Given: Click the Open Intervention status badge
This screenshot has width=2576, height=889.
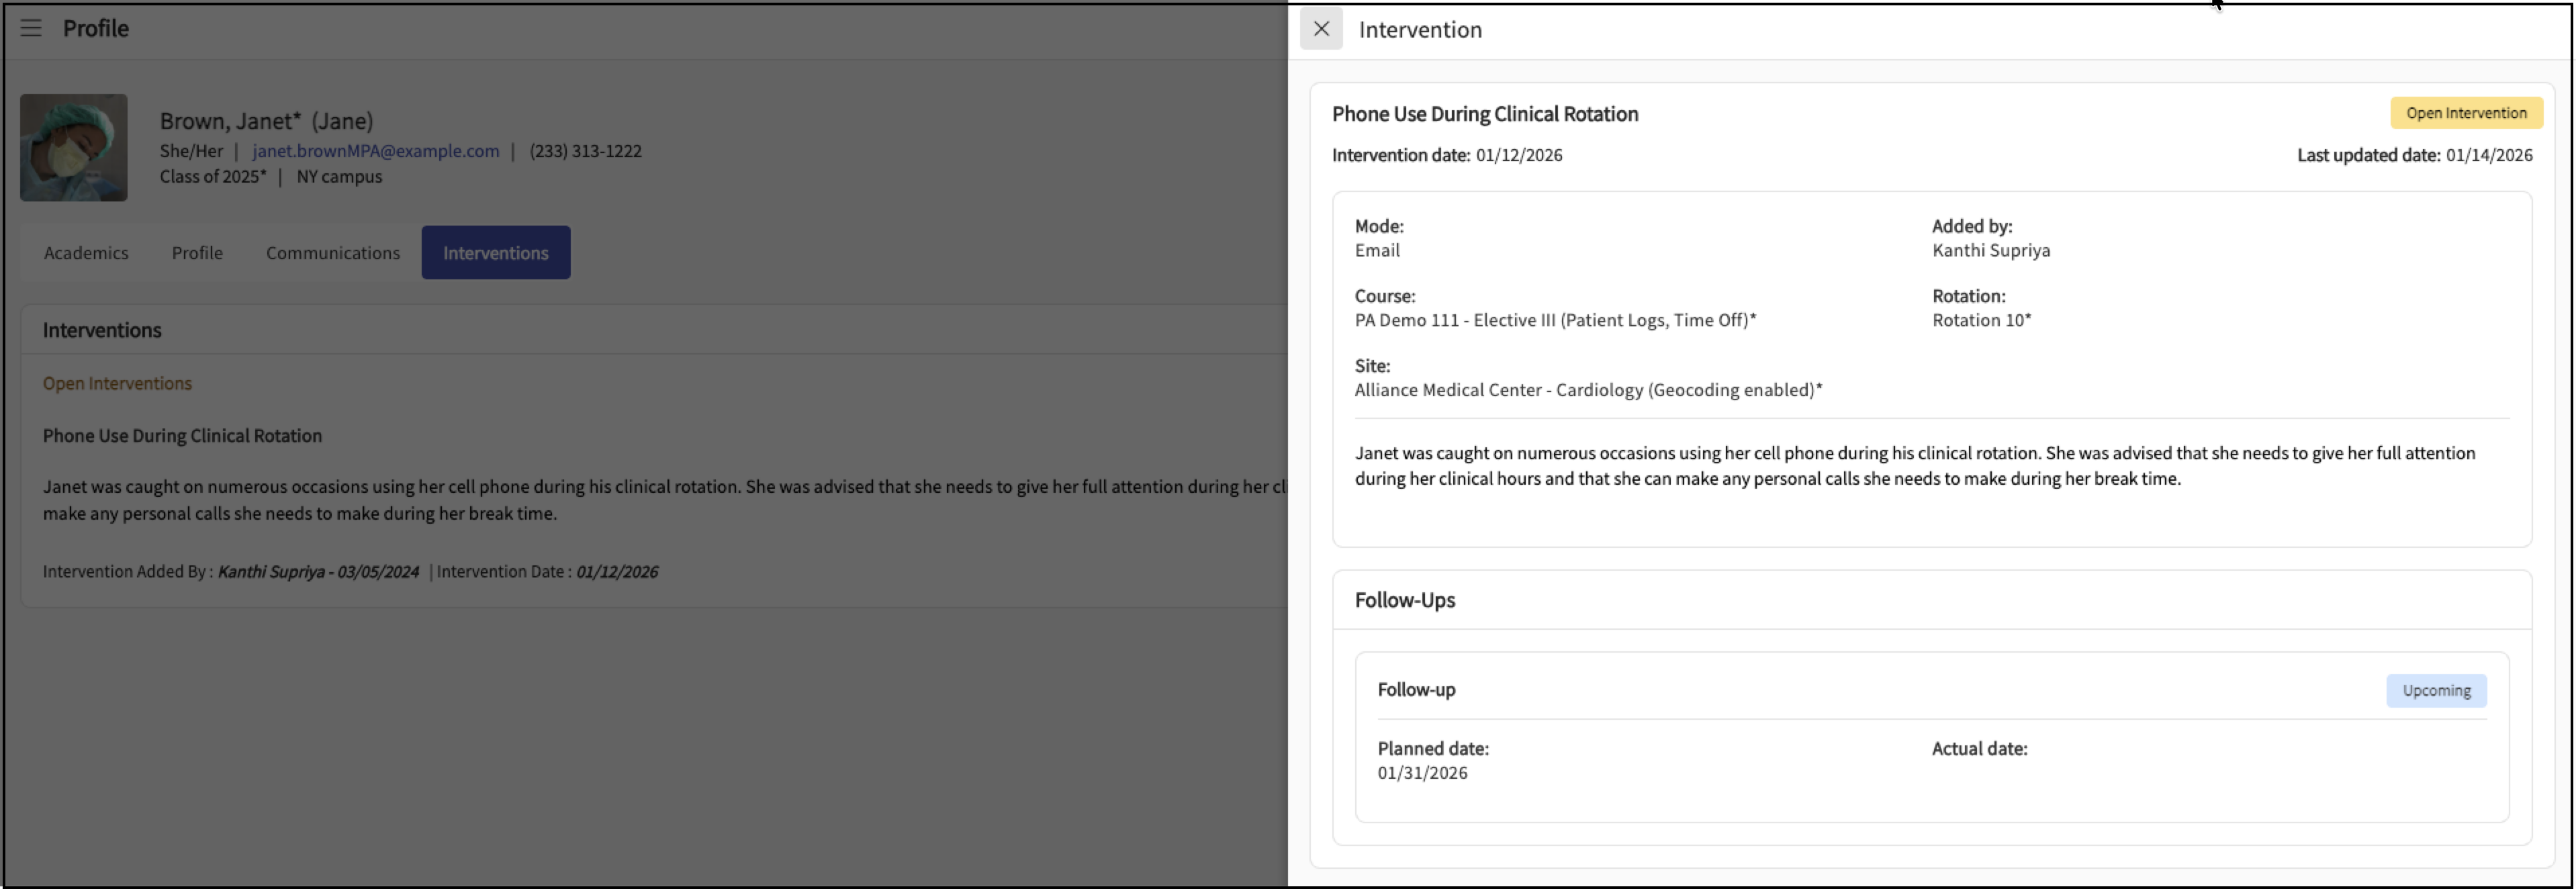Looking at the screenshot, I should [x=2465, y=113].
